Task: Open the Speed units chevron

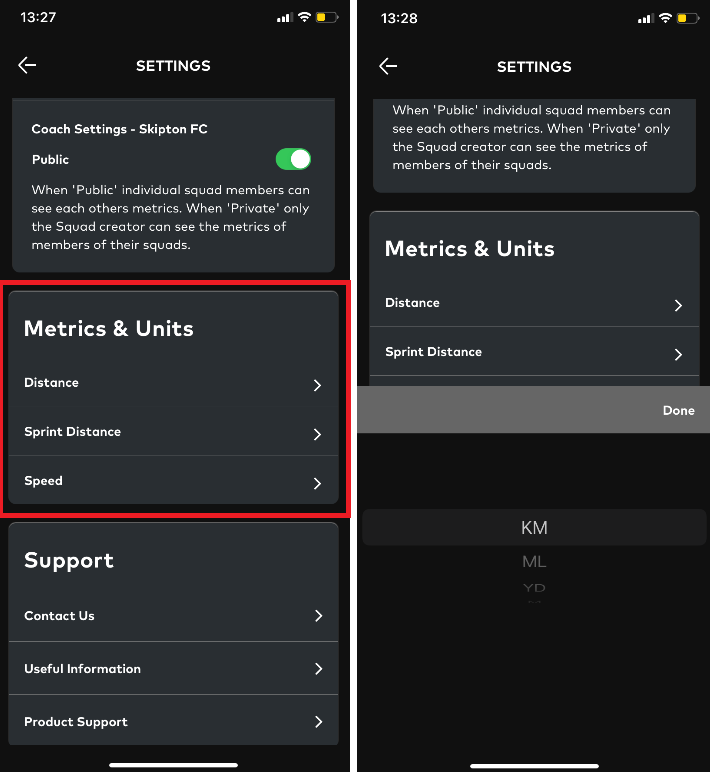Action: pyautogui.click(x=317, y=483)
